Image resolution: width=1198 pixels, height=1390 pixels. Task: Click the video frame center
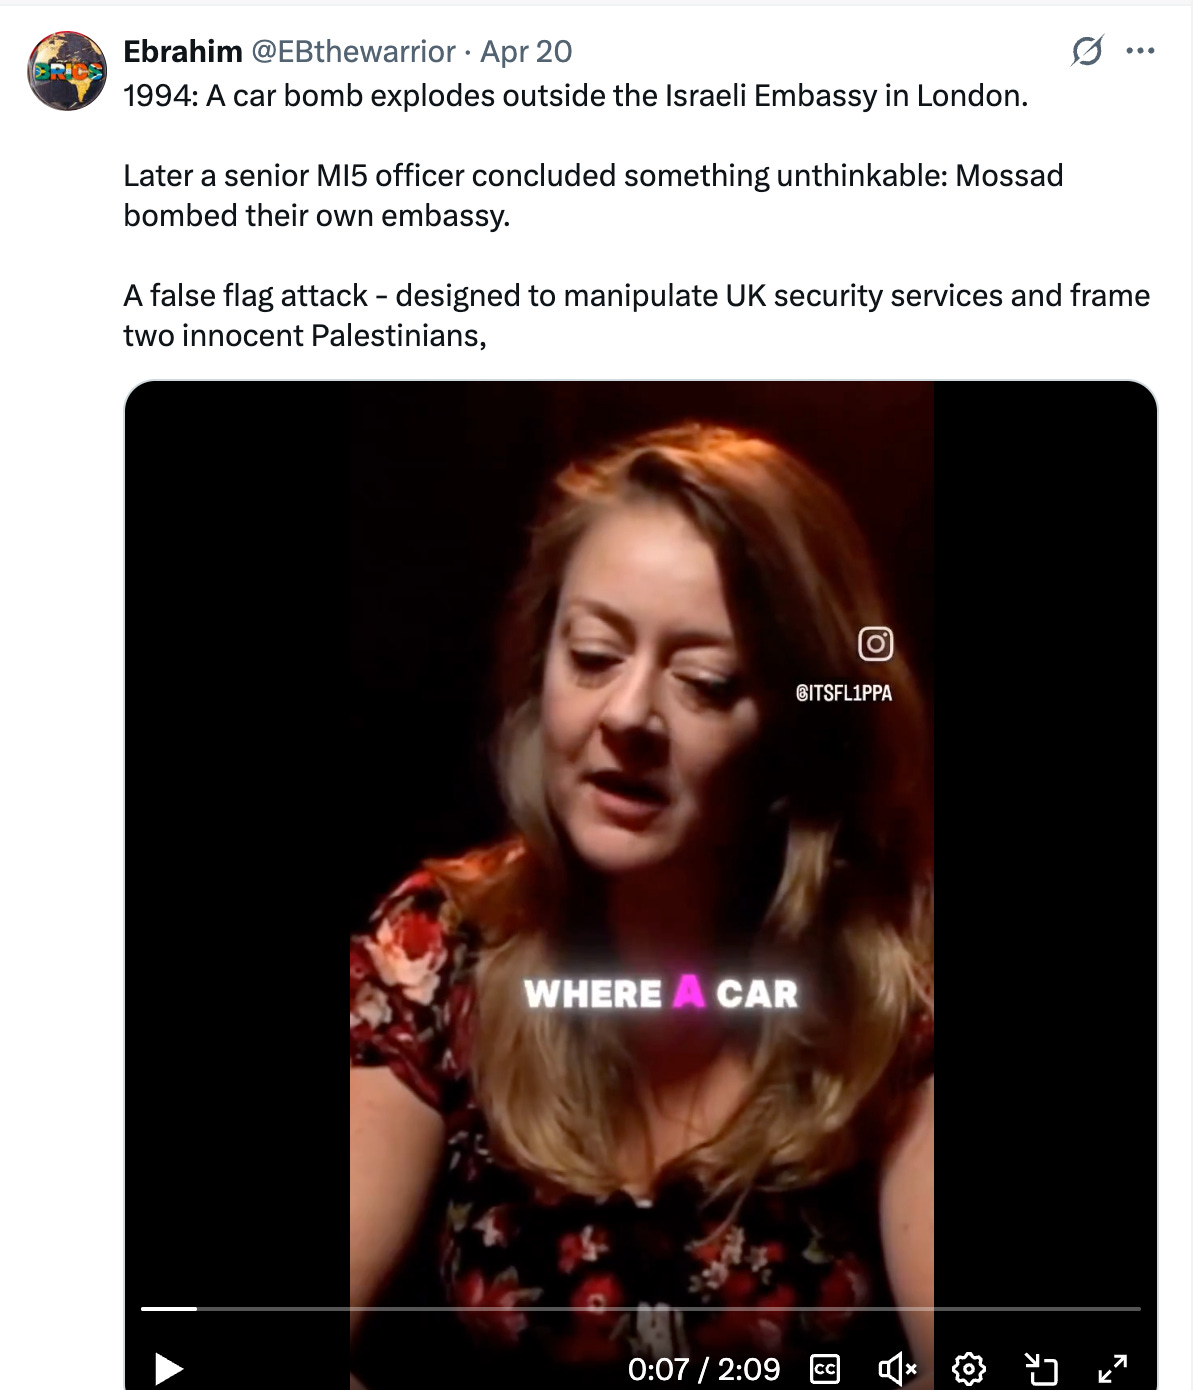click(641, 840)
